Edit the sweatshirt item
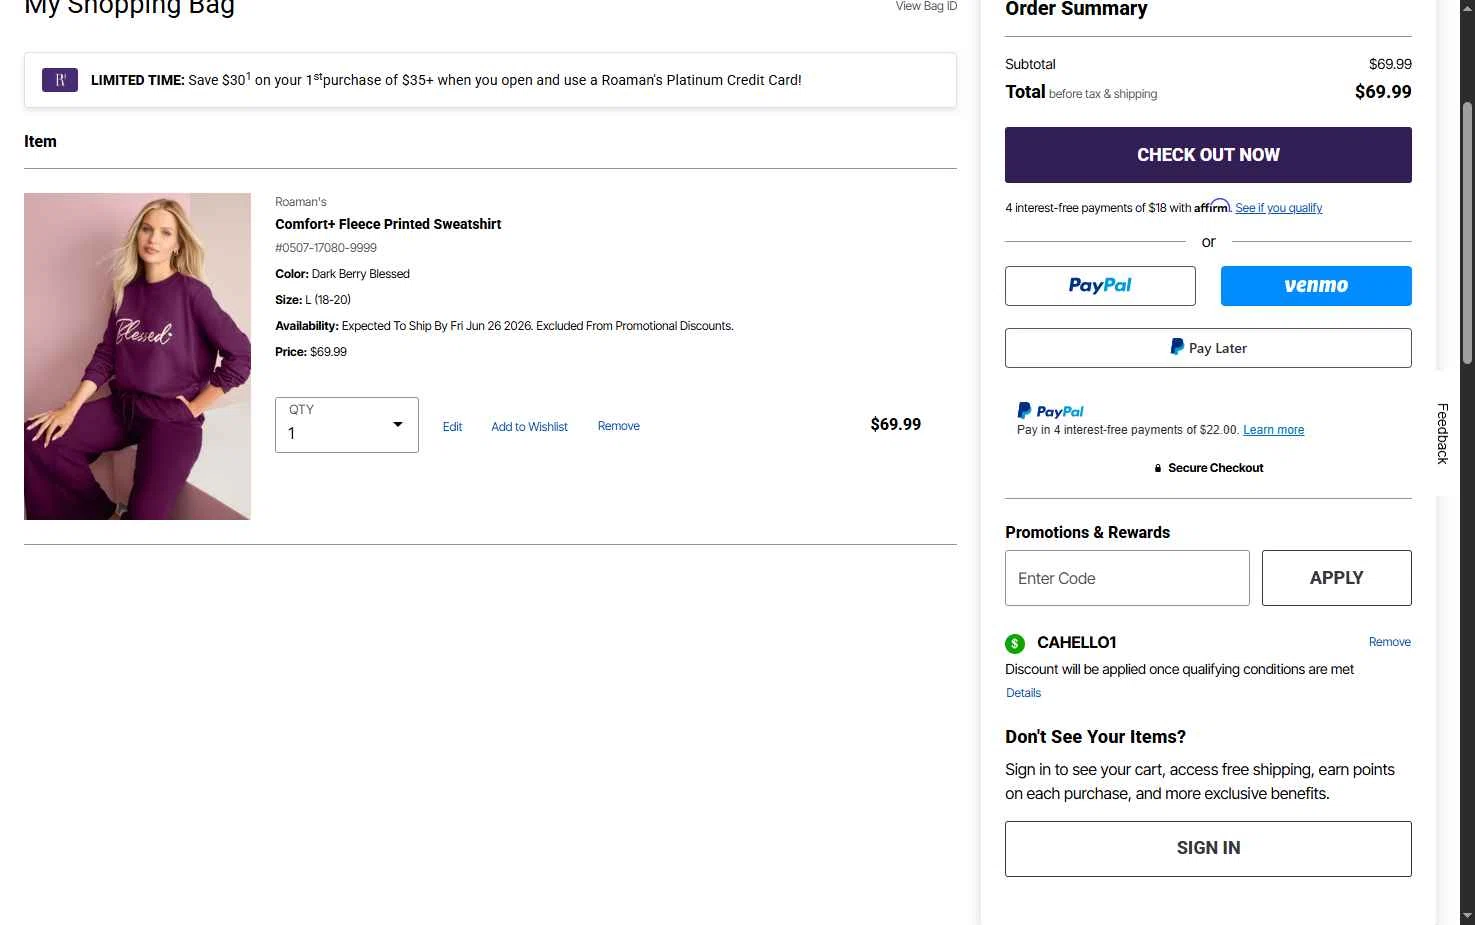The width and height of the screenshot is (1475, 925). tap(452, 427)
